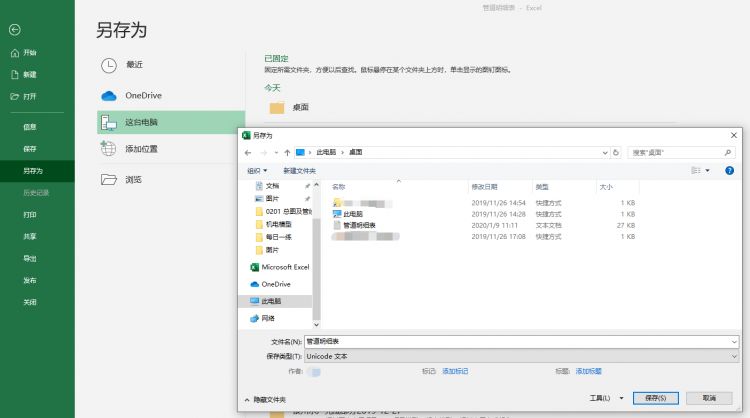Screen dimensions: 750x418
Task: Click the back arrow in Excel backstage
Action: coord(14,30)
